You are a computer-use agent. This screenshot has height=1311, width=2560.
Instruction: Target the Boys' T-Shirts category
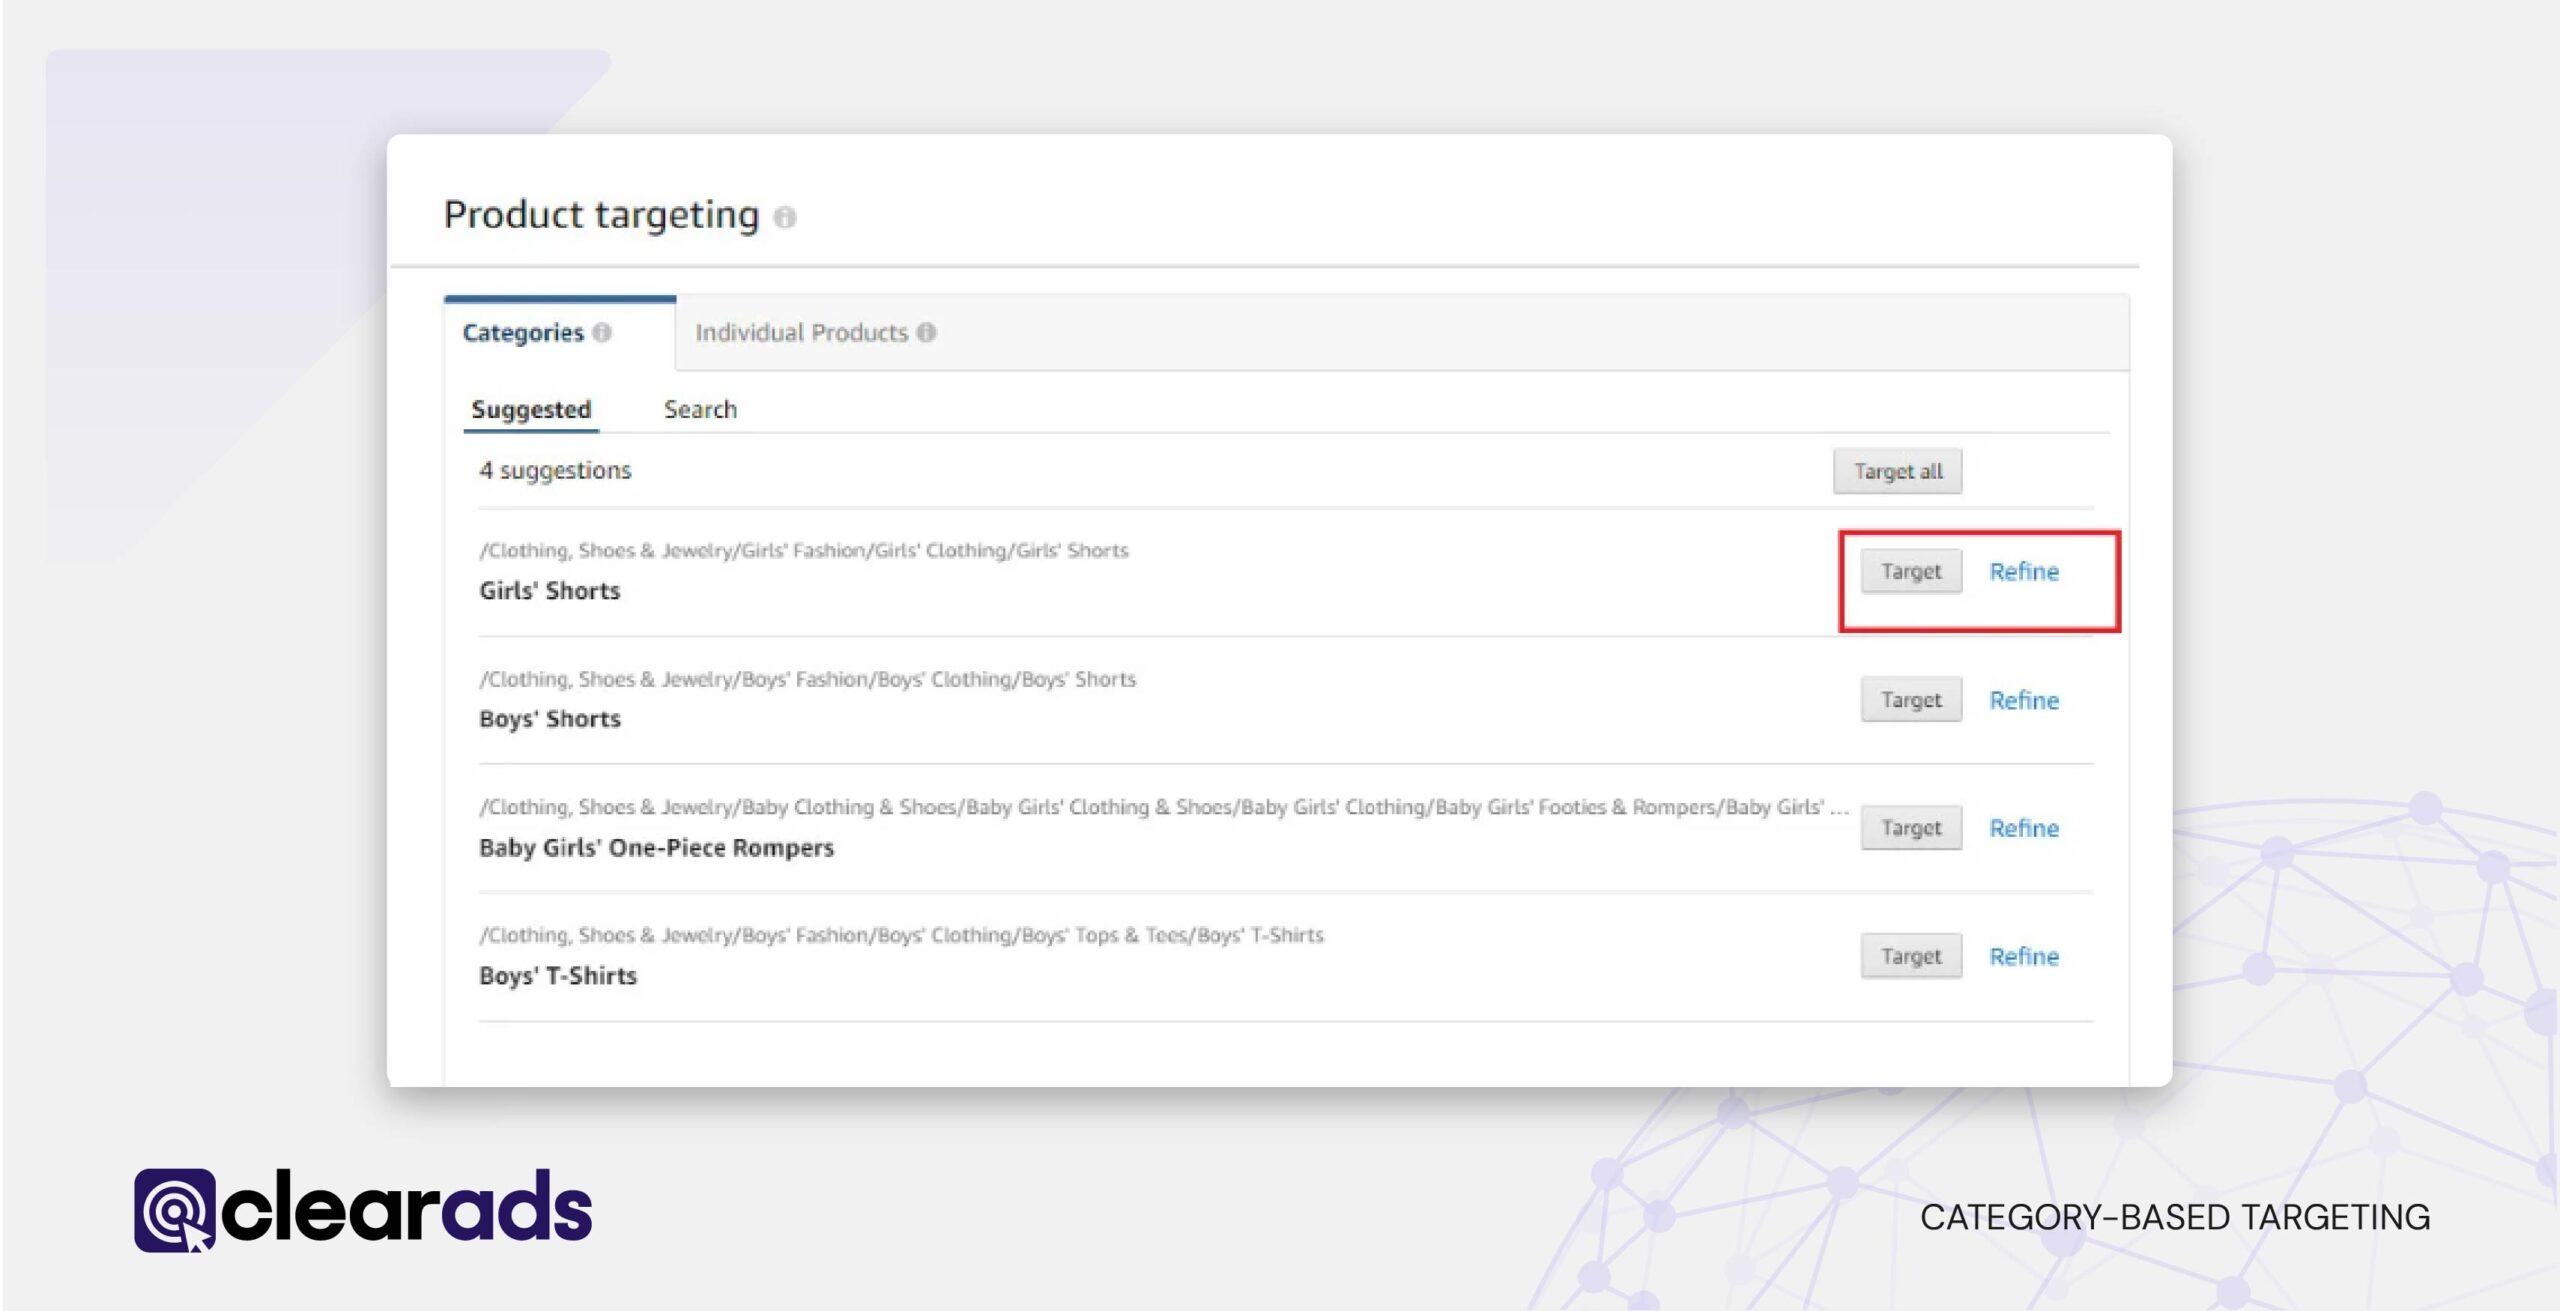pos(1910,955)
